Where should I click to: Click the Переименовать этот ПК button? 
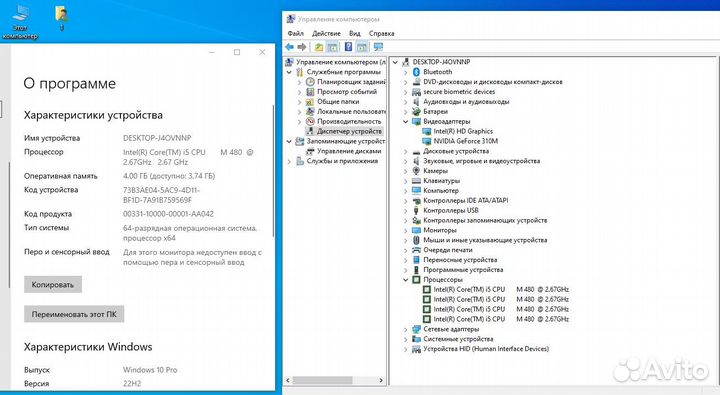click(x=74, y=314)
